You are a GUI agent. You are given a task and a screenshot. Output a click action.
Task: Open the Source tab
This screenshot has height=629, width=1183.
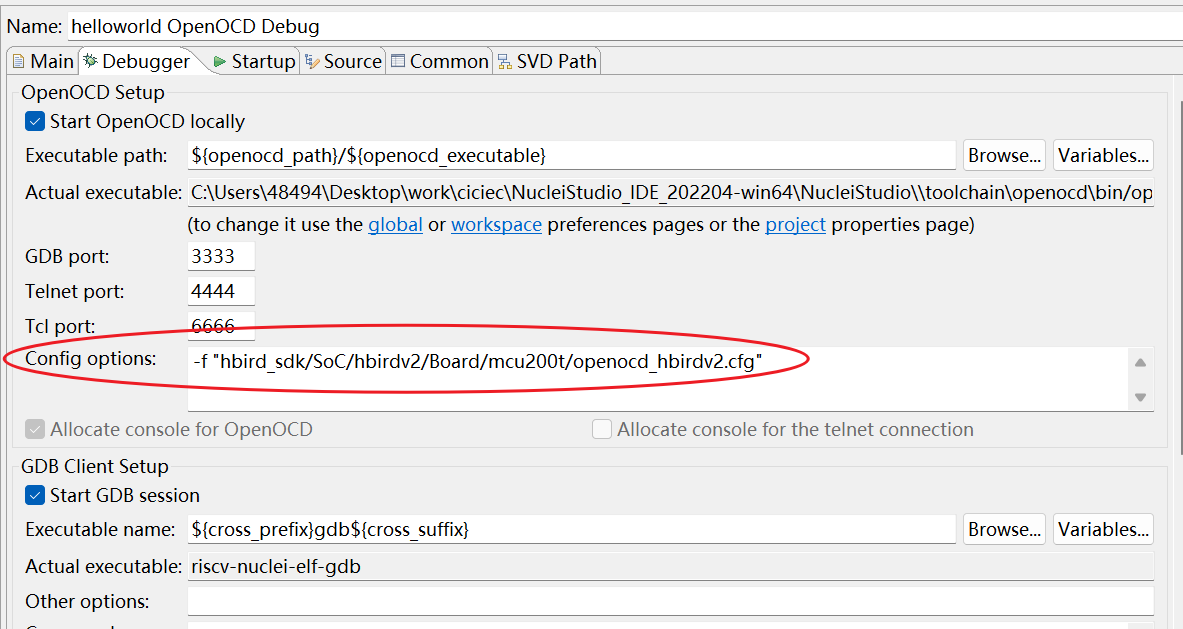(343, 62)
